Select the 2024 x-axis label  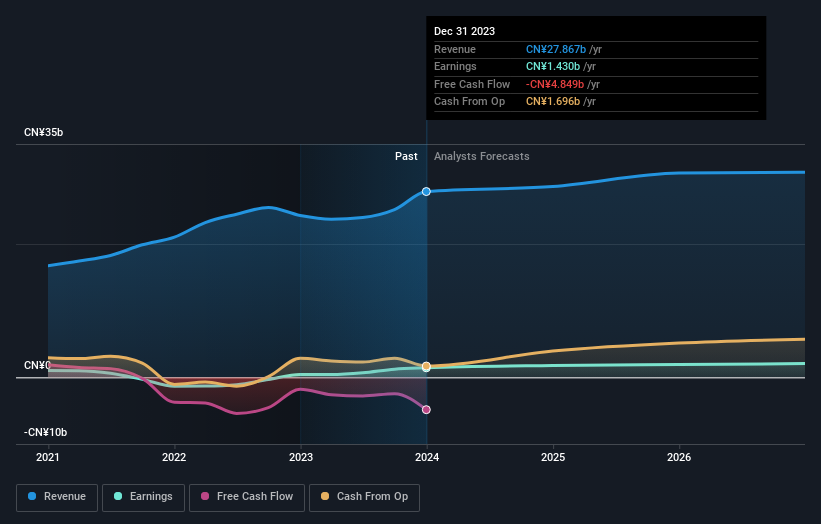[x=427, y=457]
